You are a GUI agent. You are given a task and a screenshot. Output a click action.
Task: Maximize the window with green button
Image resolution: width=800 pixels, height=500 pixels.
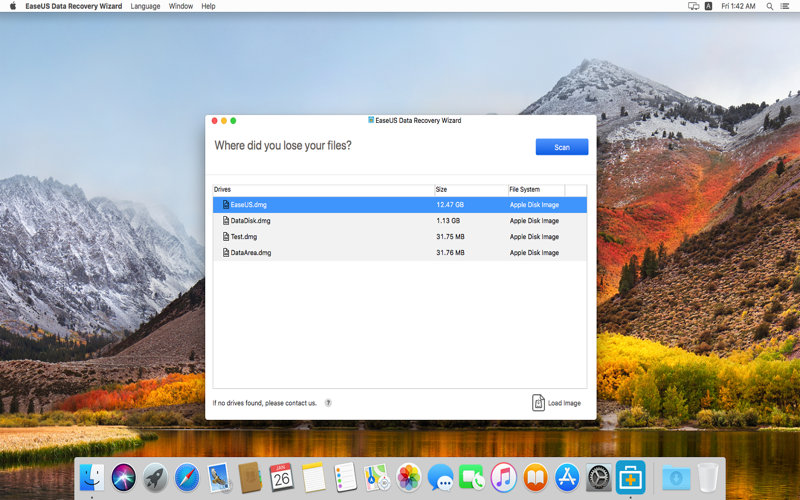click(233, 121)
